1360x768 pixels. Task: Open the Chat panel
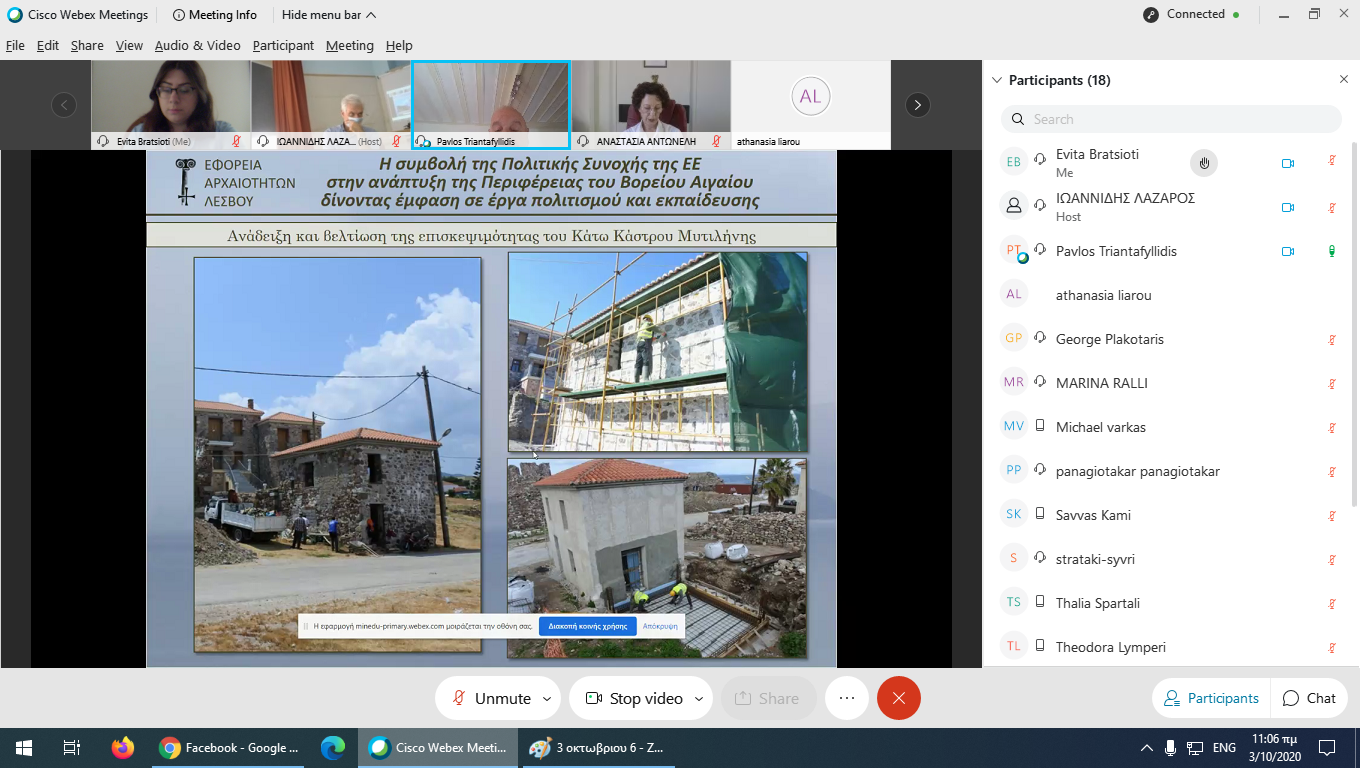click(x=1309, y=698)
